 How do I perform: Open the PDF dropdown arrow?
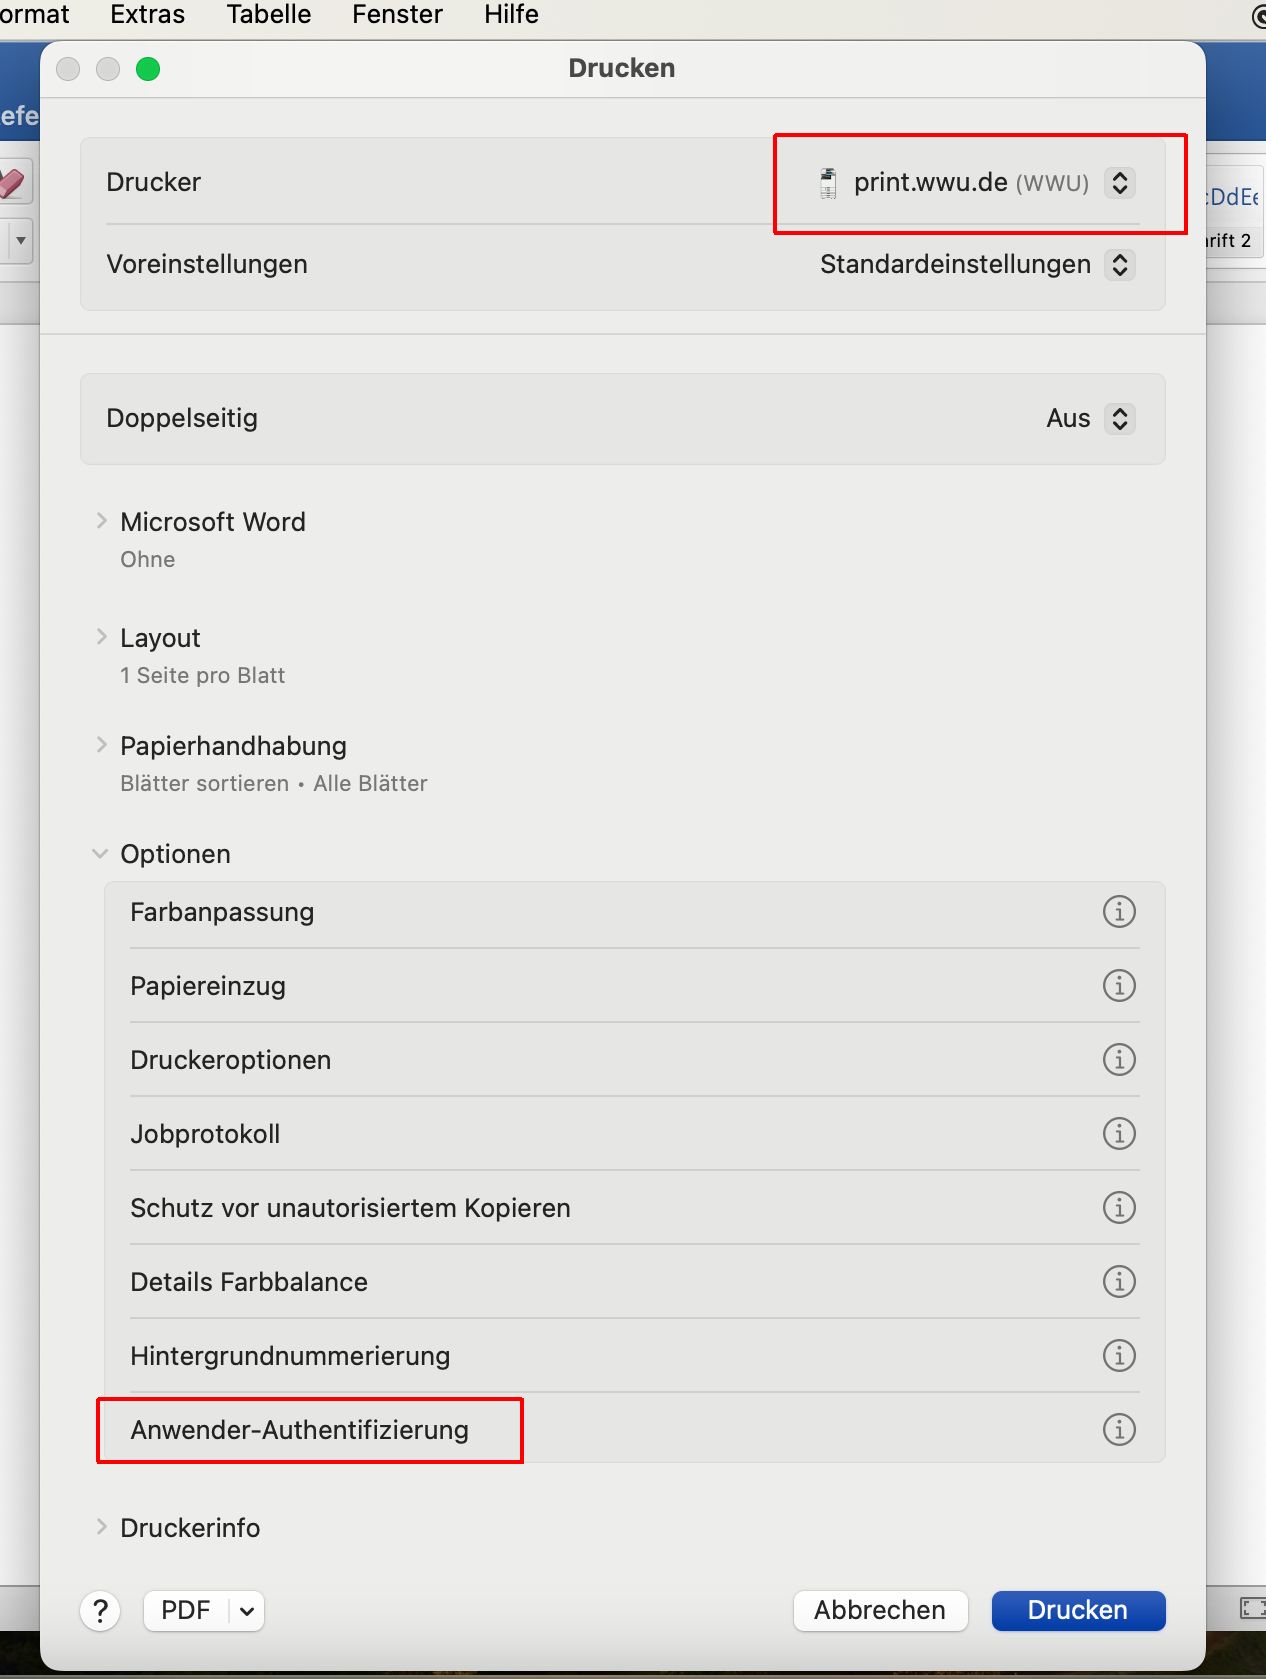coord(247,1611)
